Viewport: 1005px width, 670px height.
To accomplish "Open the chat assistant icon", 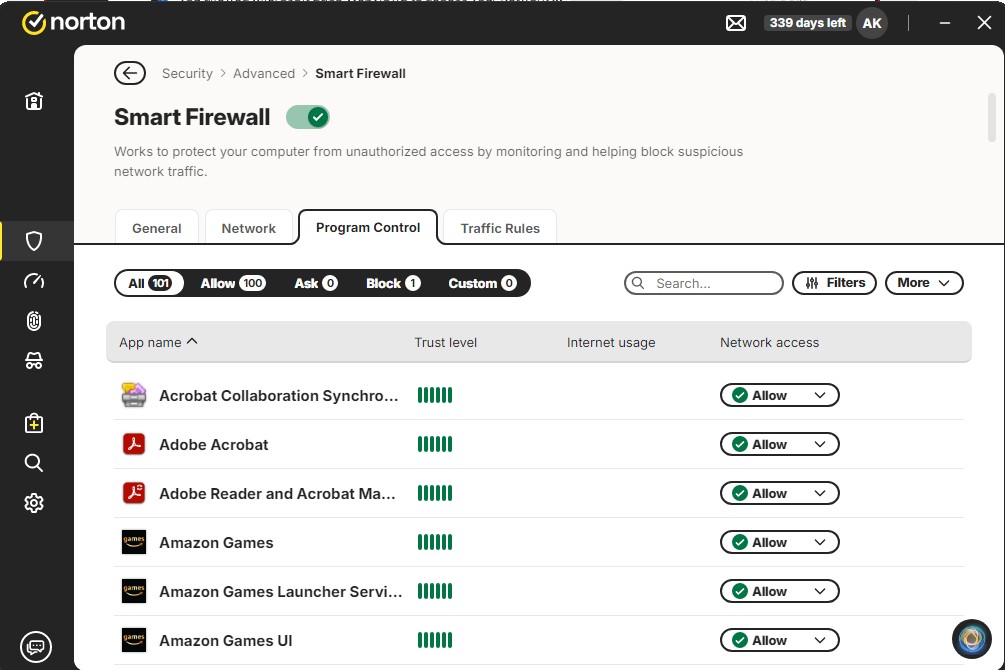I will coord(36,646).
